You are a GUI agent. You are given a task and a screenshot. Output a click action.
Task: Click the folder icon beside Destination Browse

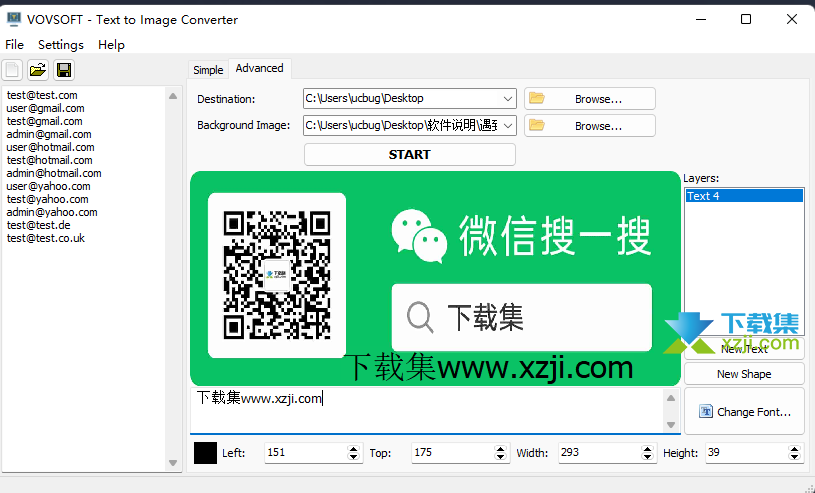(x=537, y=98)
